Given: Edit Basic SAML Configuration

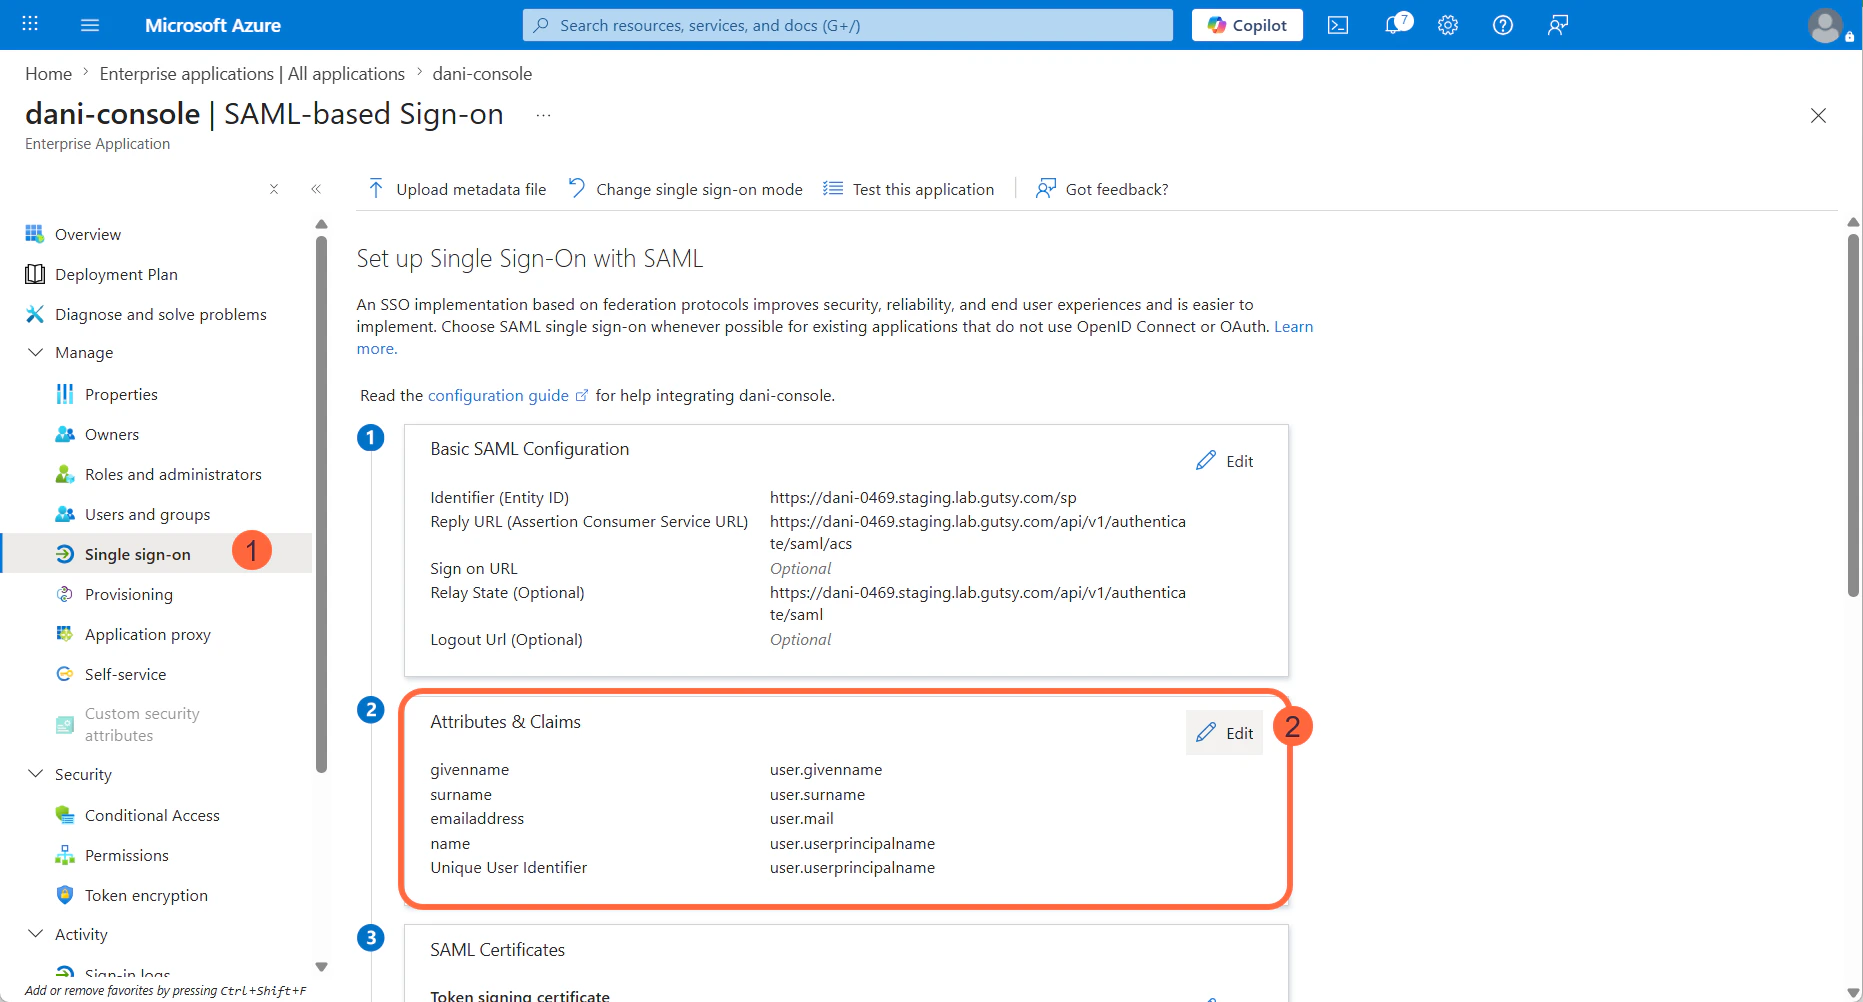Looking at the screenshot, I should (x=1225, y=461).
